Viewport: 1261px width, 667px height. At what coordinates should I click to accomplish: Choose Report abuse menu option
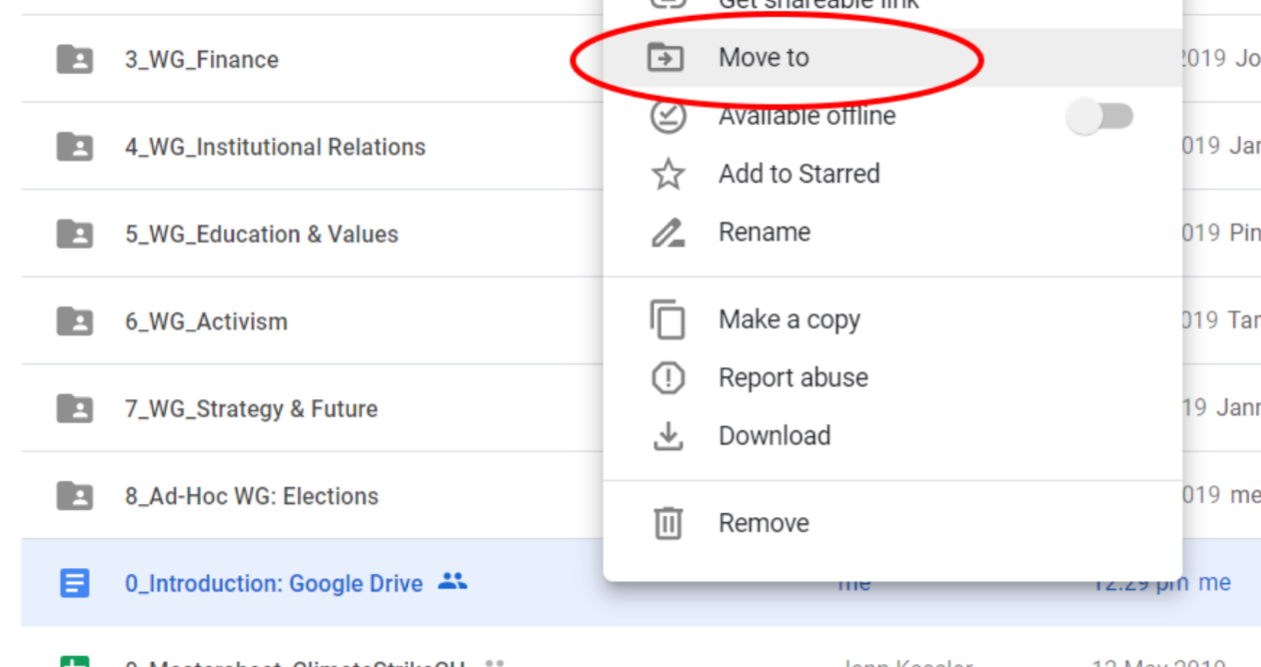793,378
